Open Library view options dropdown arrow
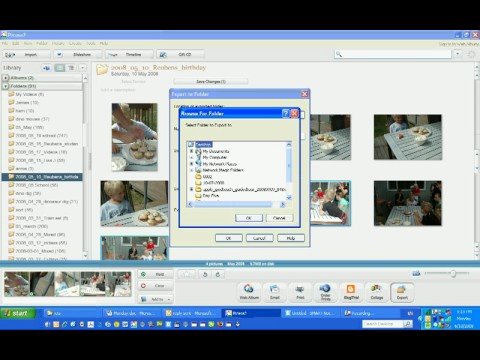The width and height of the screenshot is (480, 360). coord(83,68)
